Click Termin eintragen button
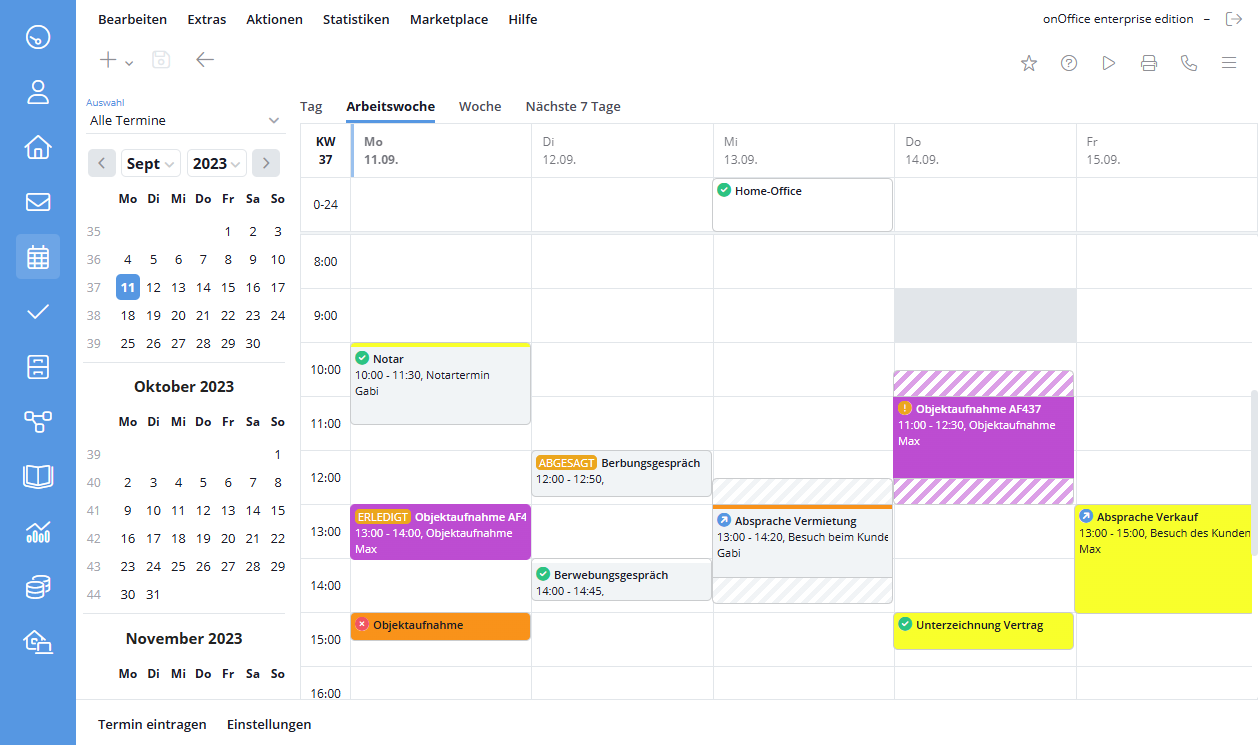 [152, 724]
